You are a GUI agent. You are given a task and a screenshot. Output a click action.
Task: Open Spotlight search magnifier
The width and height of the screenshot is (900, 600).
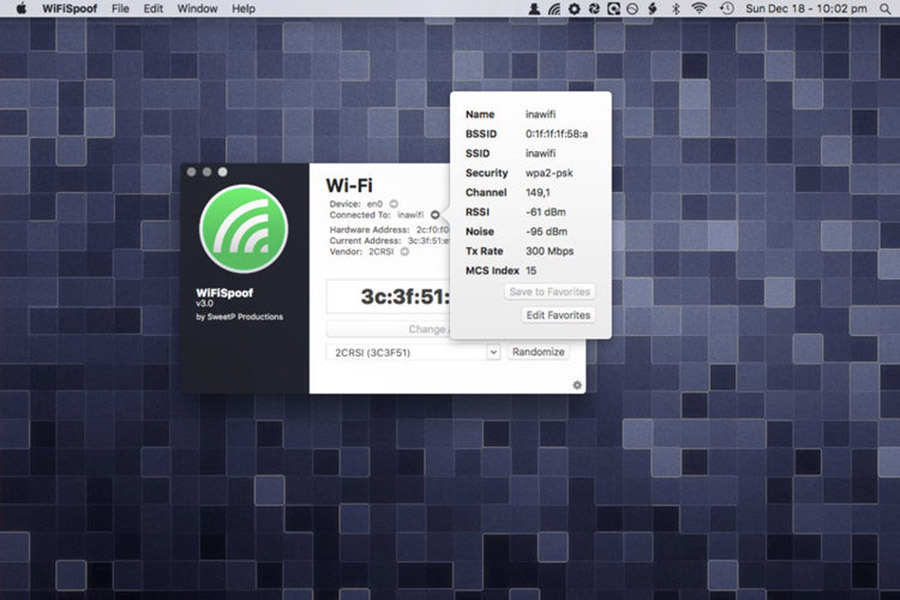pyautogui.click(x=885, y=9)
